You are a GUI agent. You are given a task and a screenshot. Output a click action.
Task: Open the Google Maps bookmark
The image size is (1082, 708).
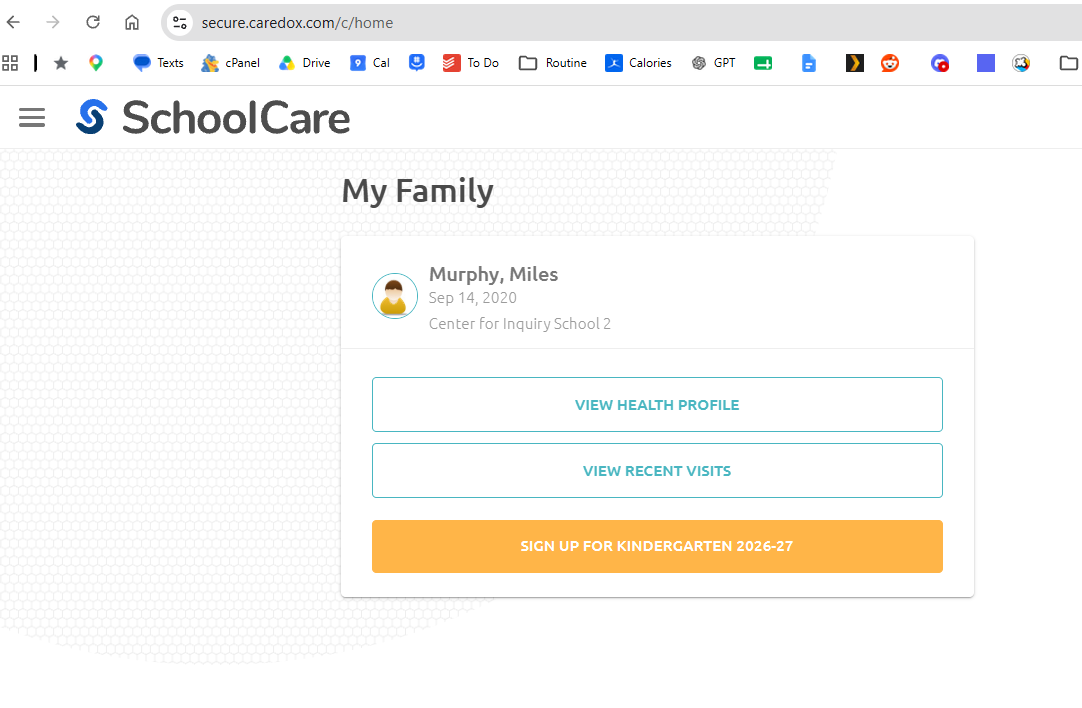tap(96, 63)
